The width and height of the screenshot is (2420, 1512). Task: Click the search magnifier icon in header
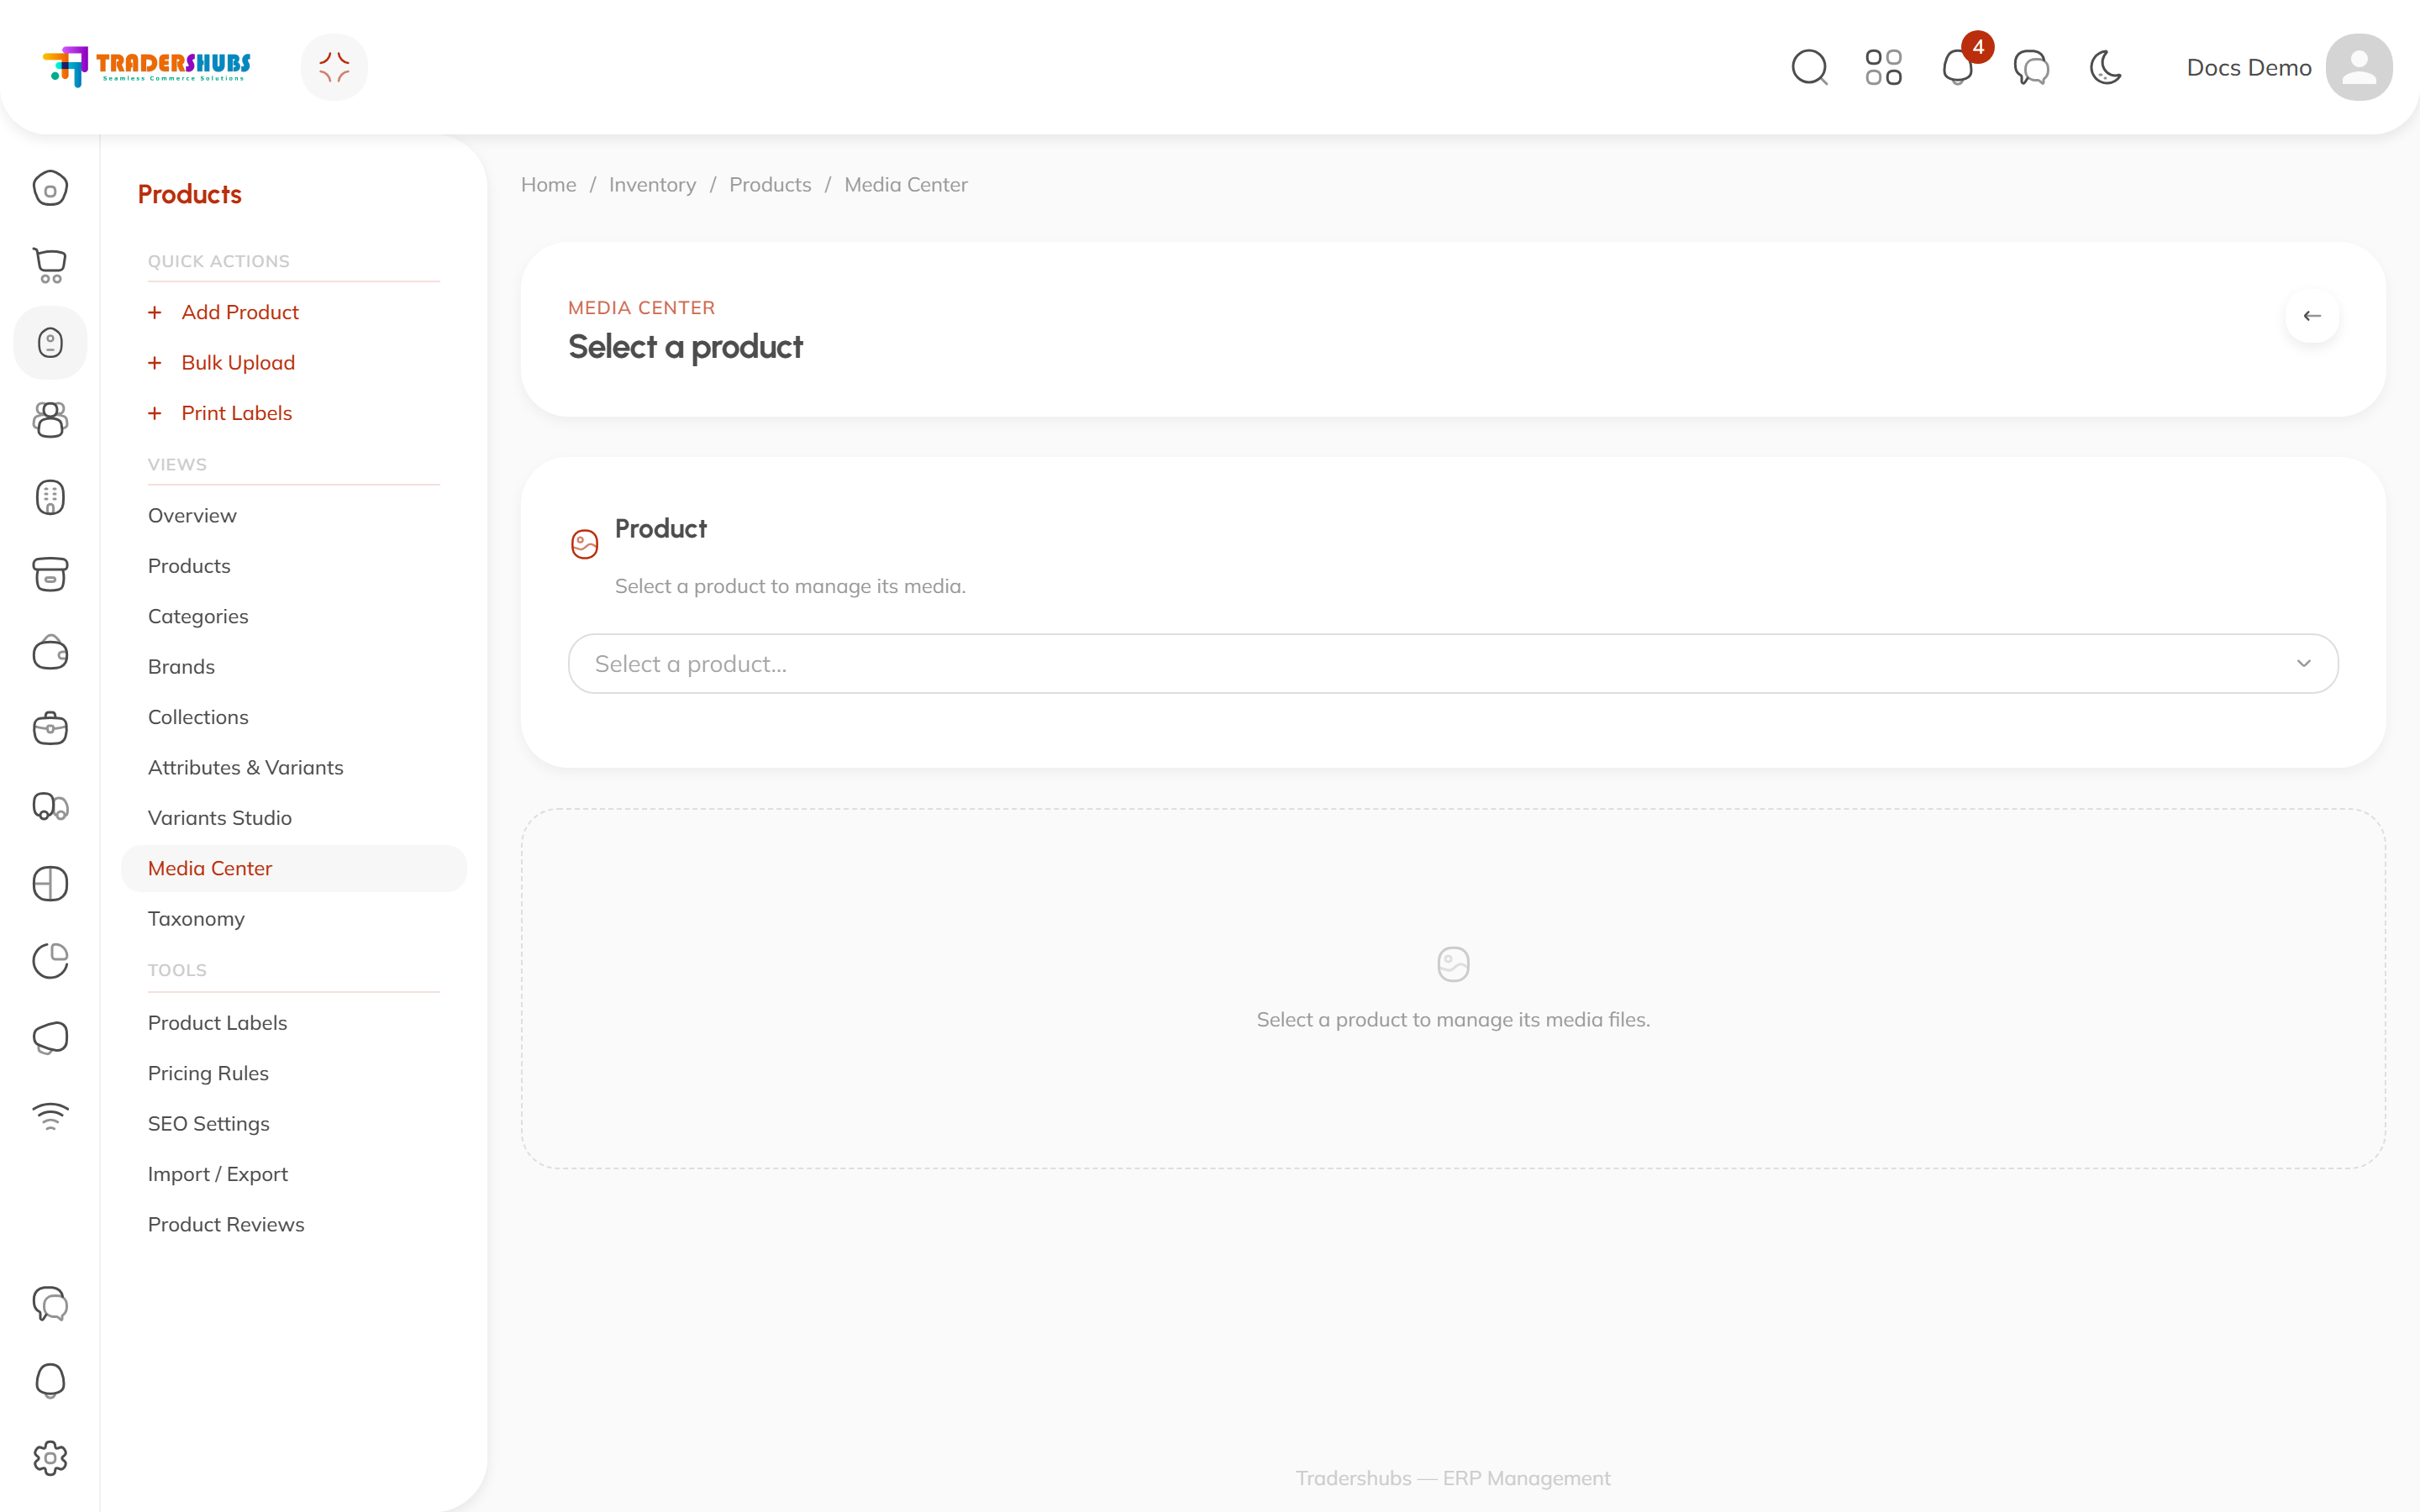(1809, 68)
